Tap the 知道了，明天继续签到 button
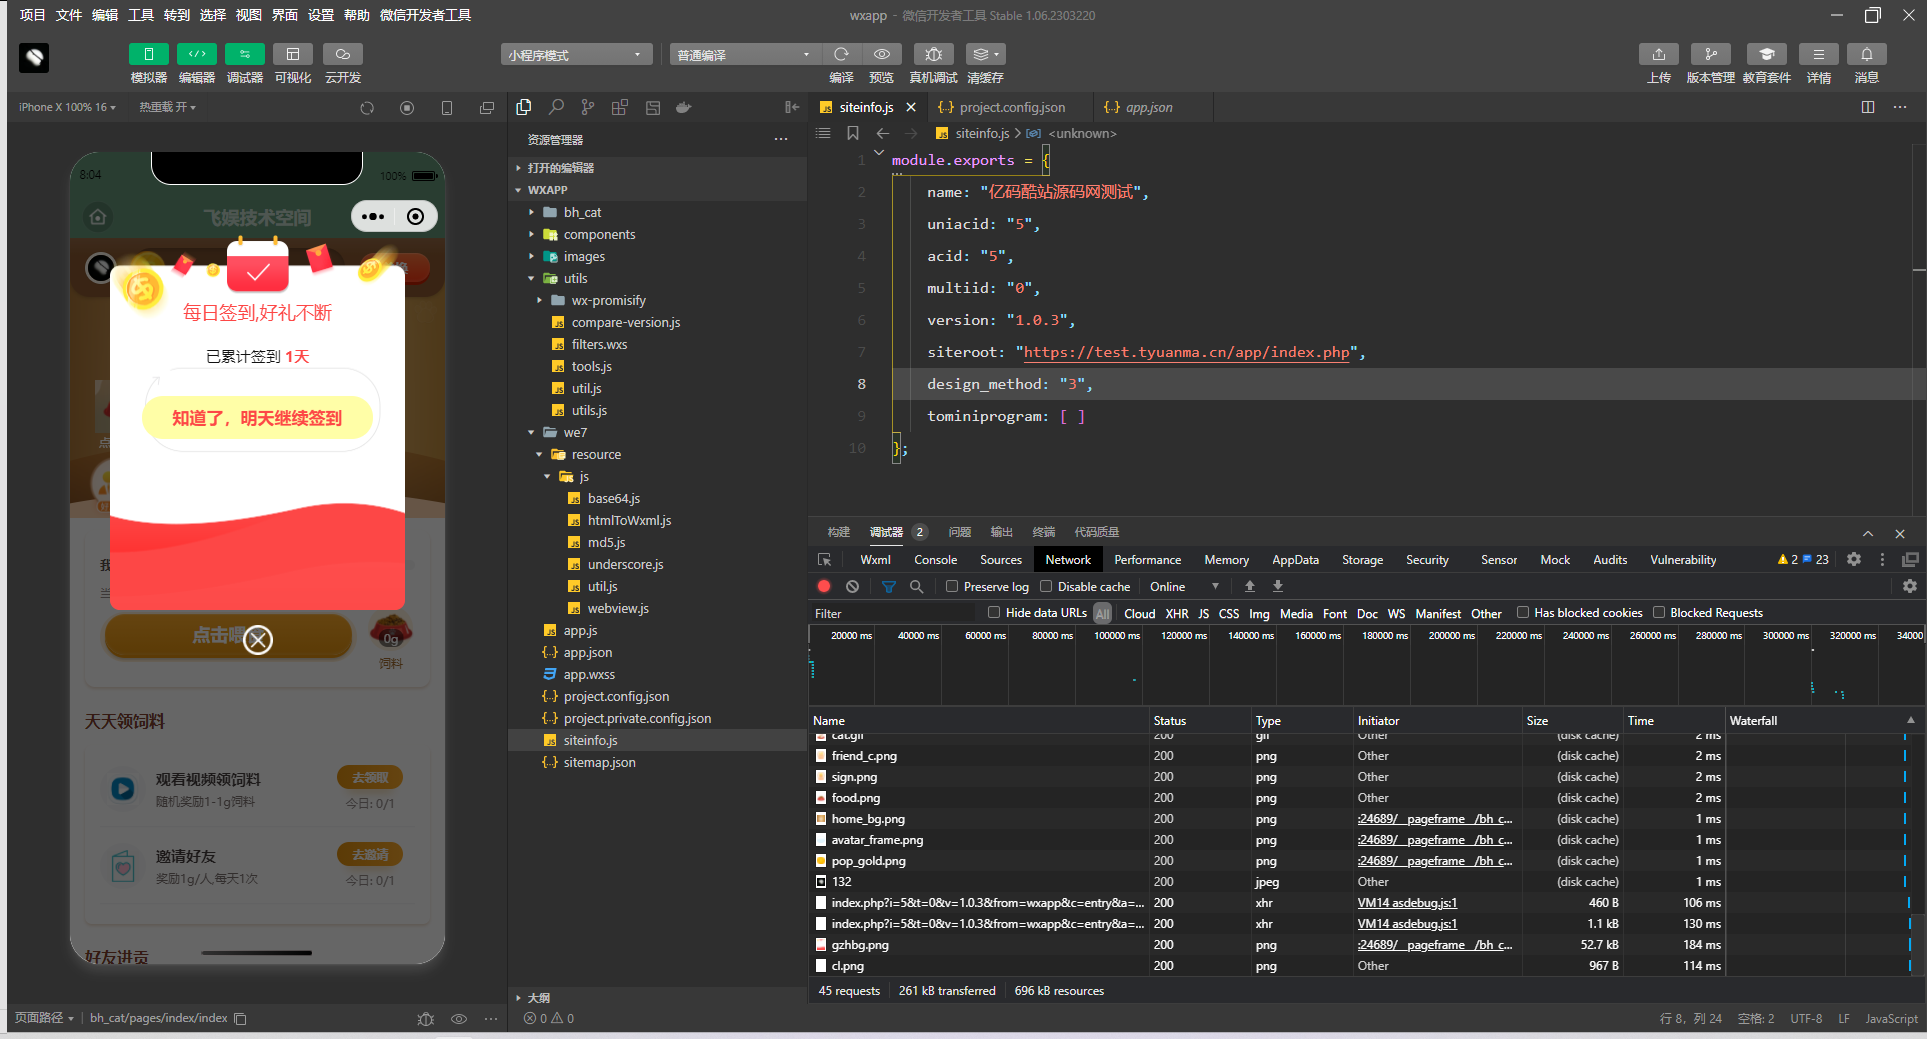Image resolution: width=1927 pixels, height=1039 pixels. pos(257,418)
